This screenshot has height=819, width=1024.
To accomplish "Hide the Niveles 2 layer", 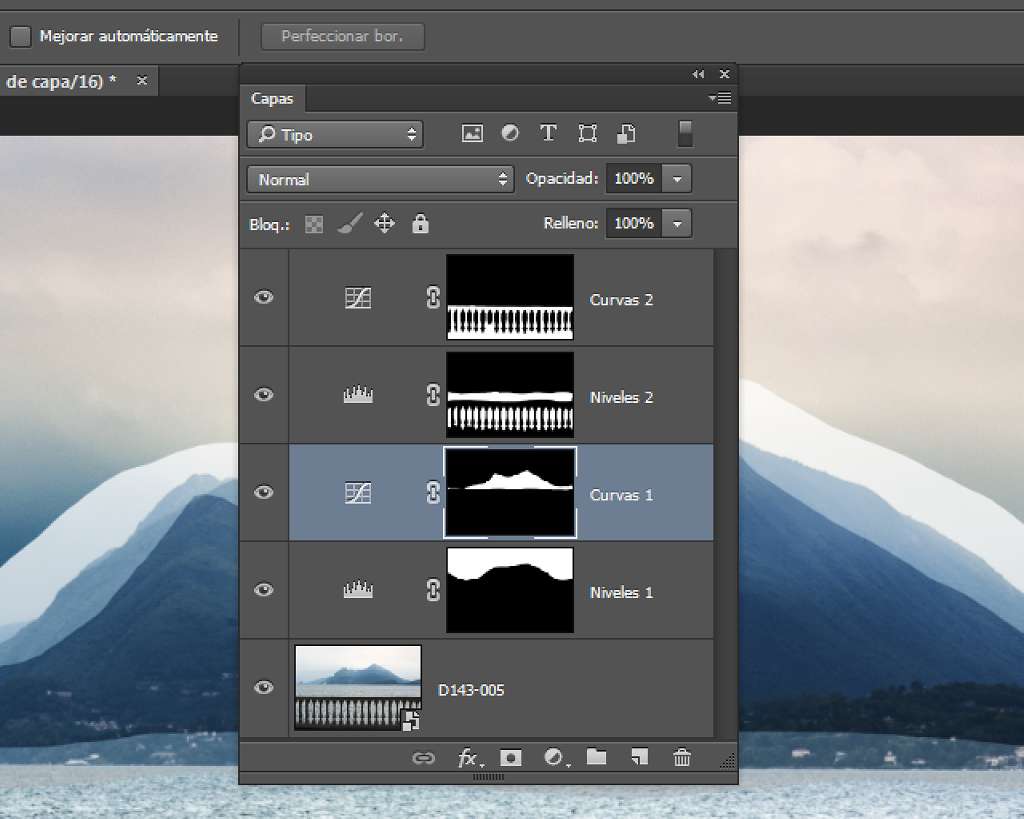I will coord(264,394).
